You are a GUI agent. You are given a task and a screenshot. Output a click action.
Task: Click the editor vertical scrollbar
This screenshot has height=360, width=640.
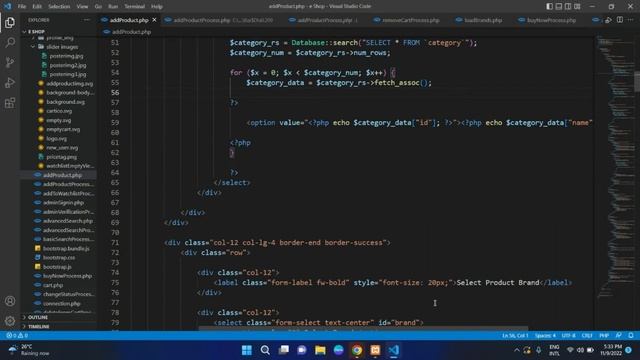point(637,82)
